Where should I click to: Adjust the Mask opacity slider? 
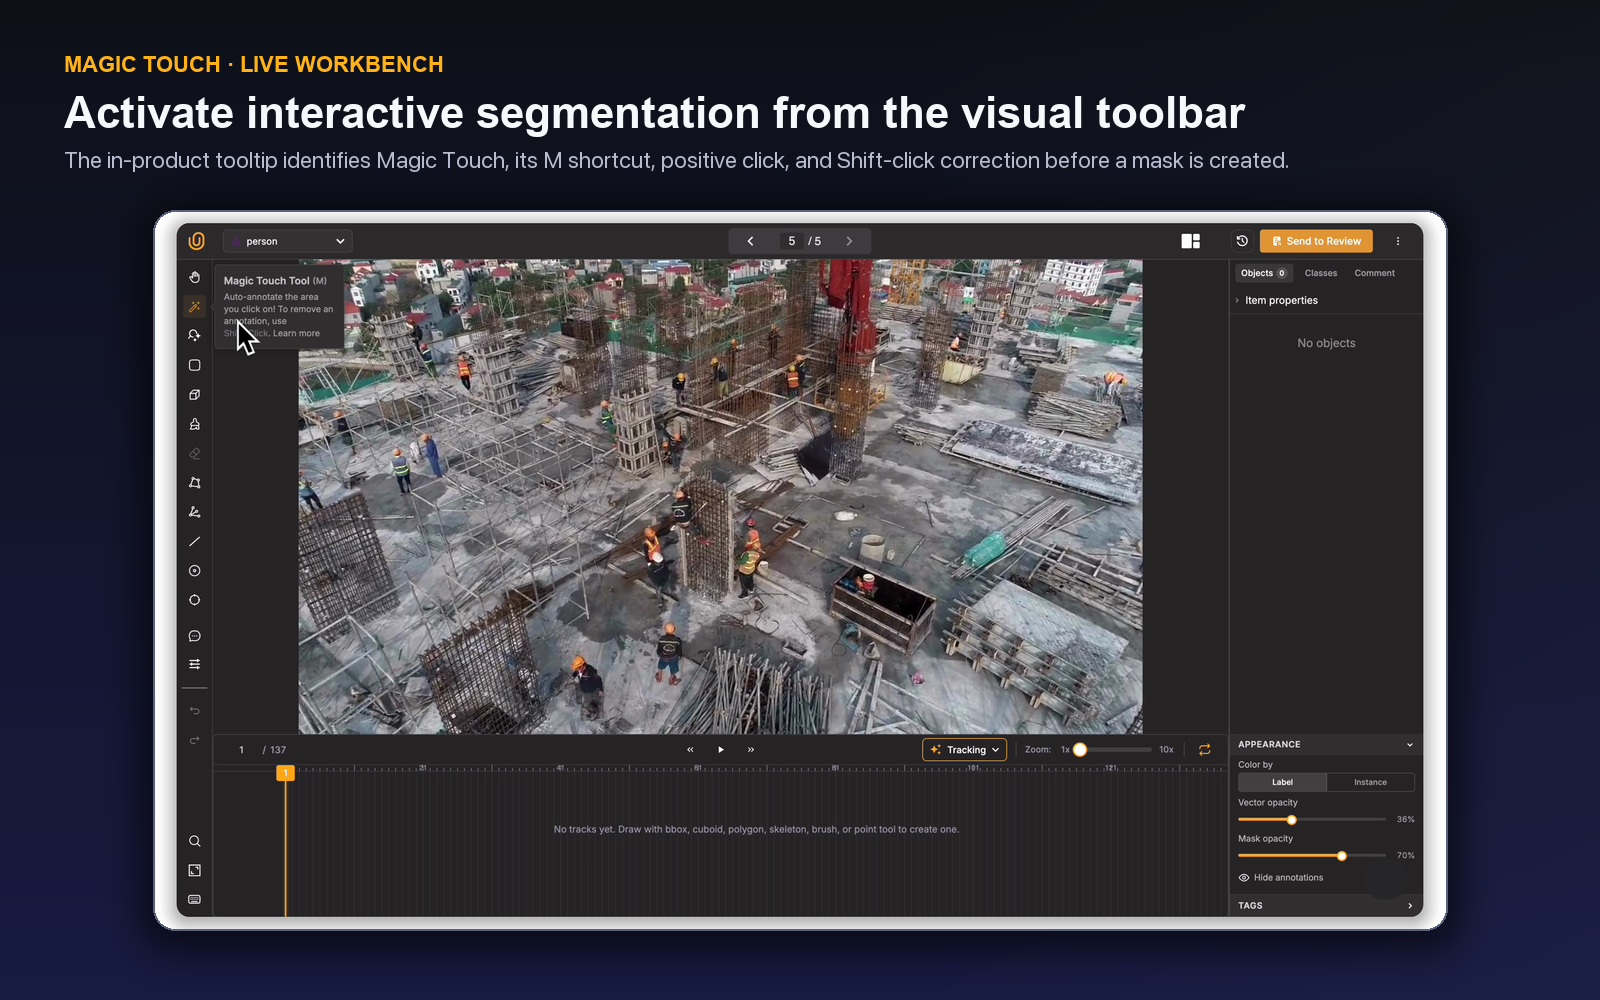pyautogui.click(x=1312, y=856)
